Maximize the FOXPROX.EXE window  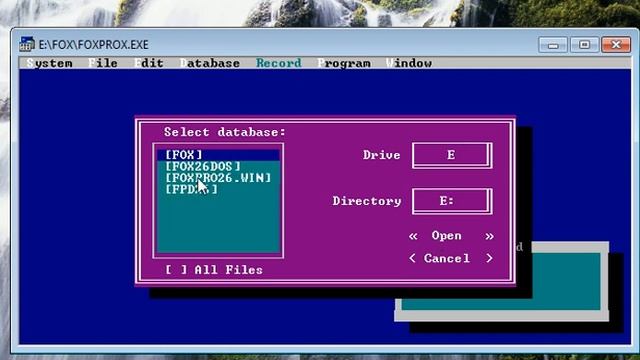click(584, 44)
